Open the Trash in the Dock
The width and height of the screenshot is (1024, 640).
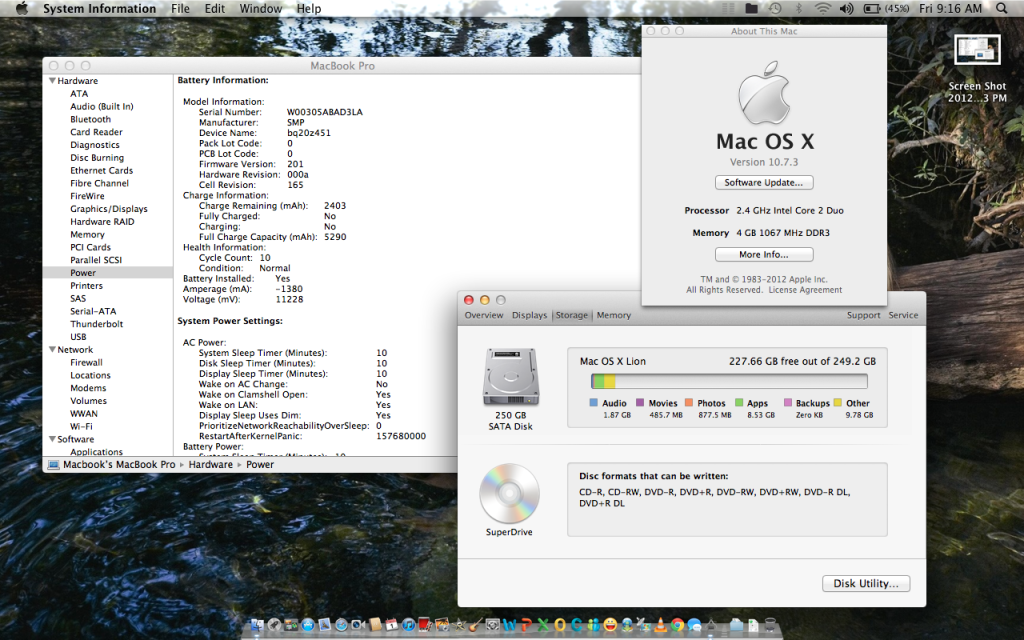[770, 625]
